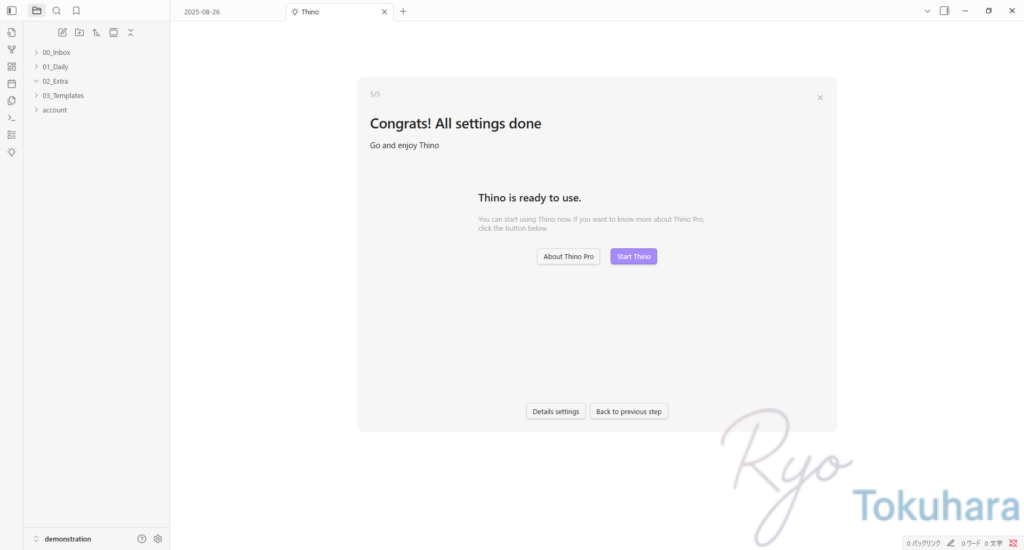The image size is (1024, 550).
Task: Click the pencil editing mode status icon
Action: pos(951,543)
